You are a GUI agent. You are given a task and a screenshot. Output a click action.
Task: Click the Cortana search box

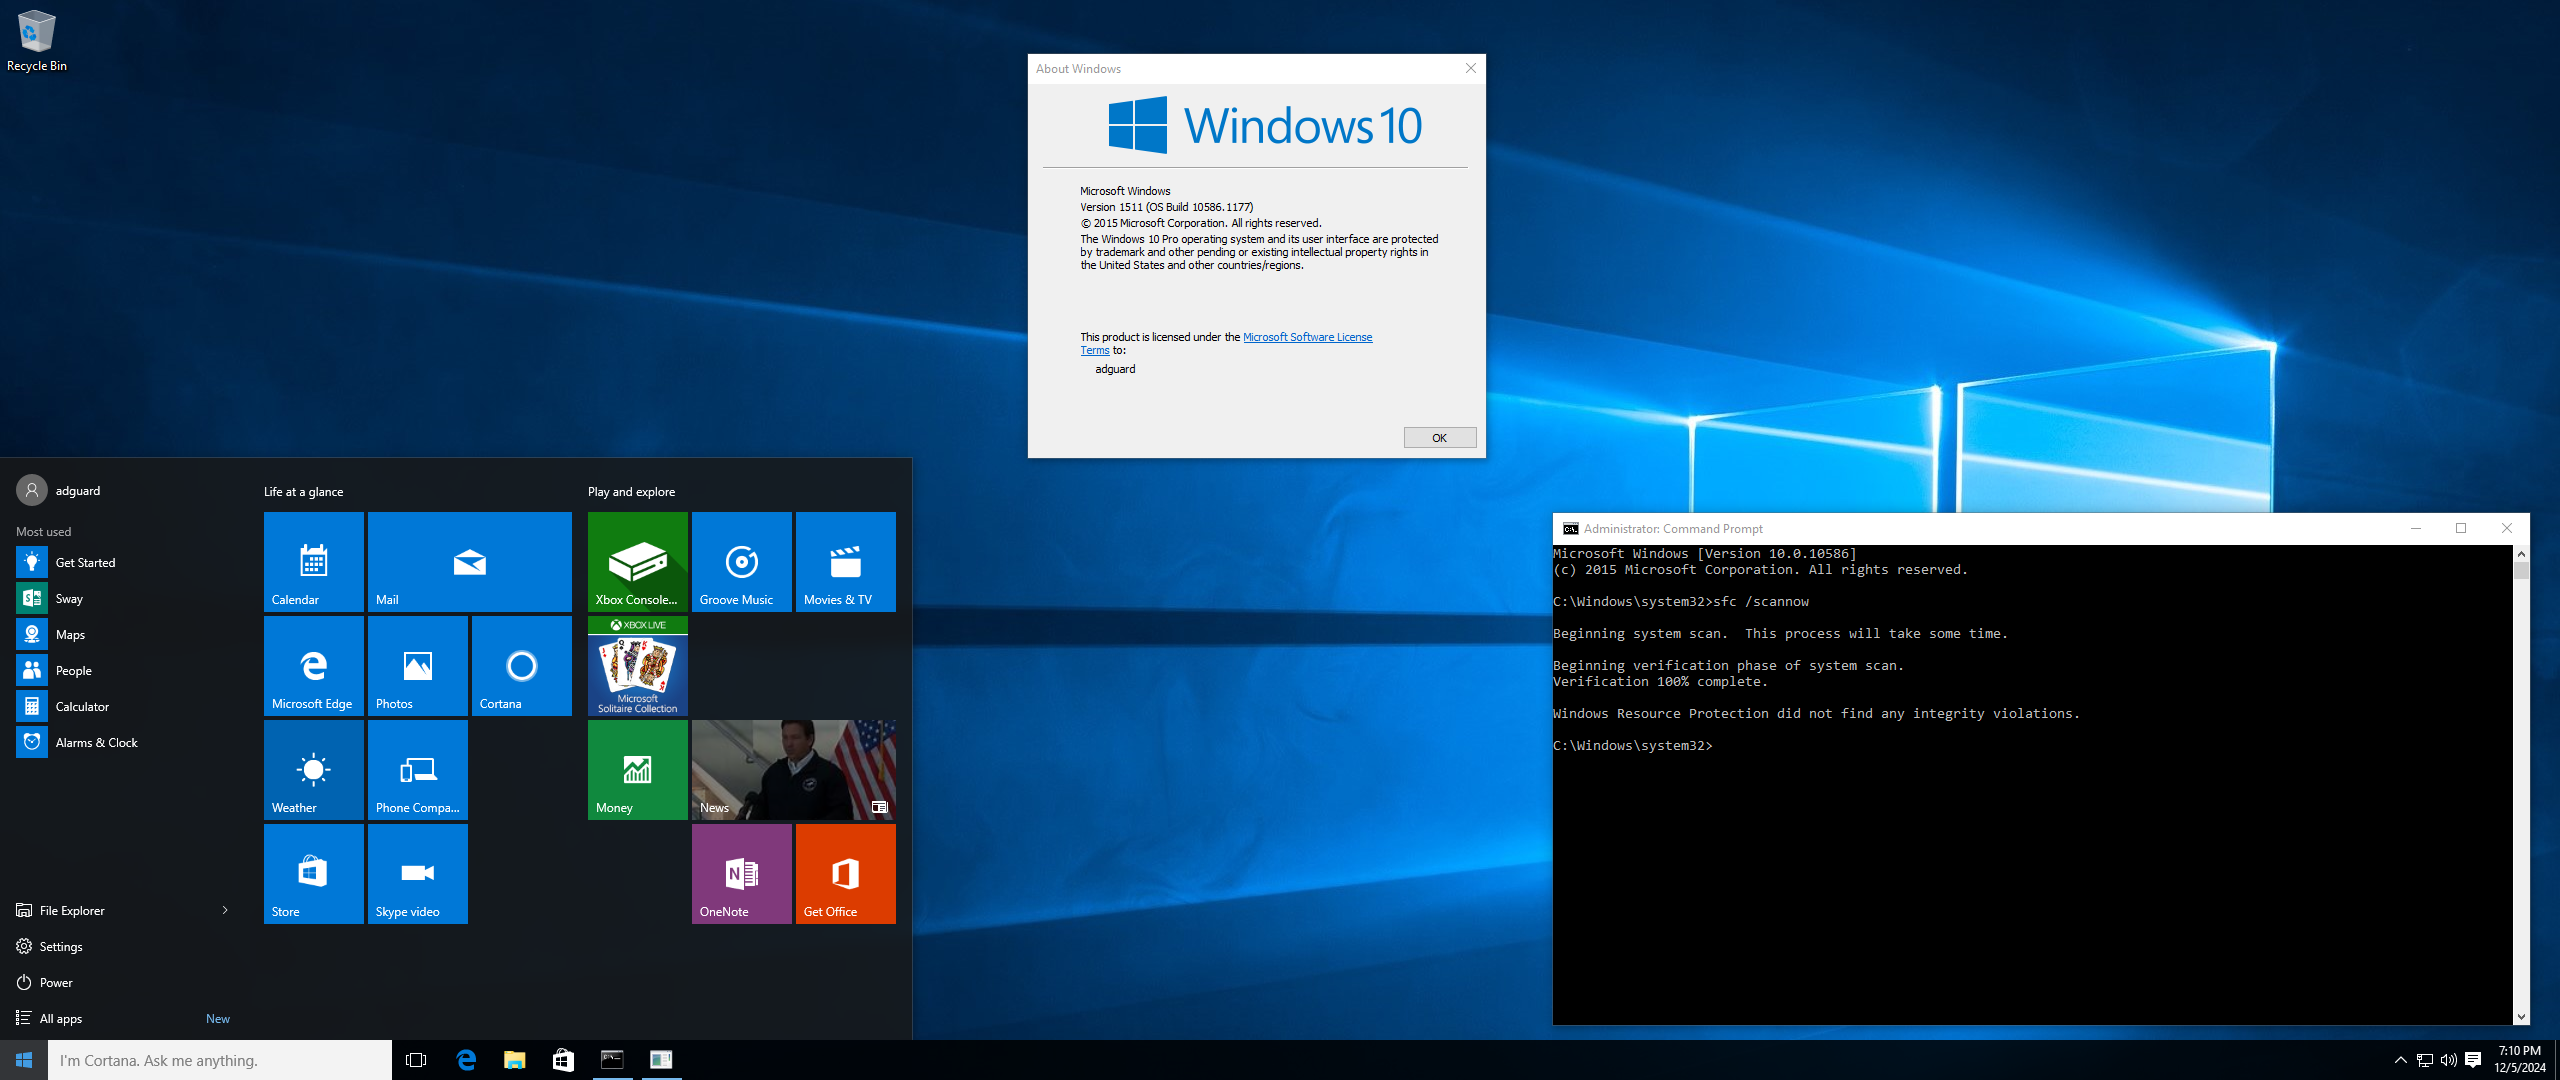click(220, 1060)
